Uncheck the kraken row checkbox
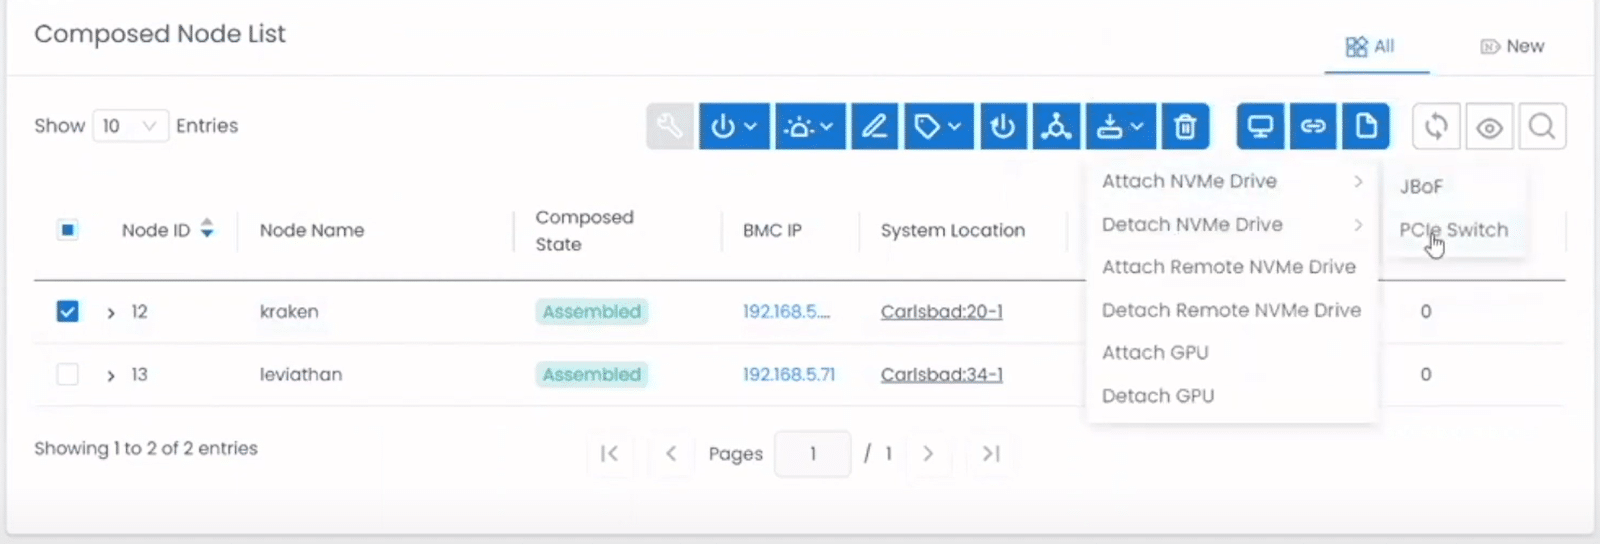 point(67,311)
